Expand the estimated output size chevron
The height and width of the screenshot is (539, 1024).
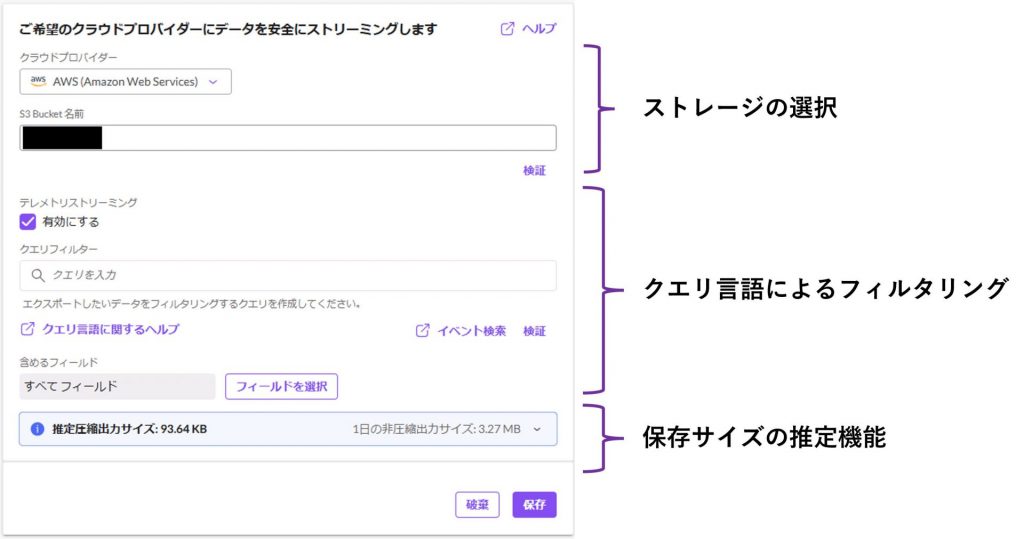click(x=537, y=429)
